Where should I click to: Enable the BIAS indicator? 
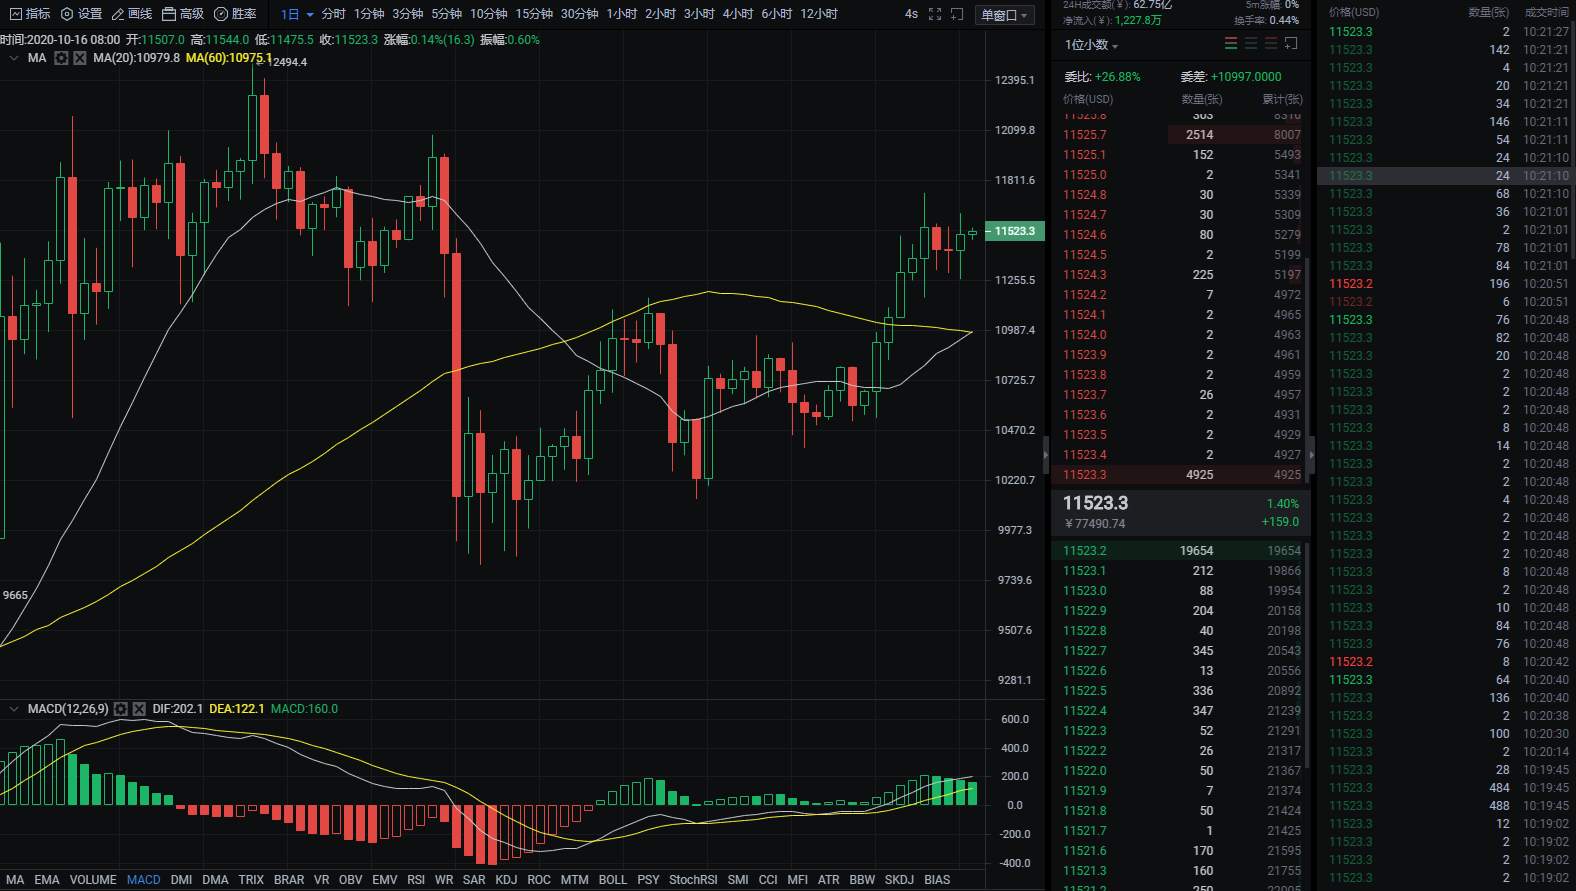(937, 880)
